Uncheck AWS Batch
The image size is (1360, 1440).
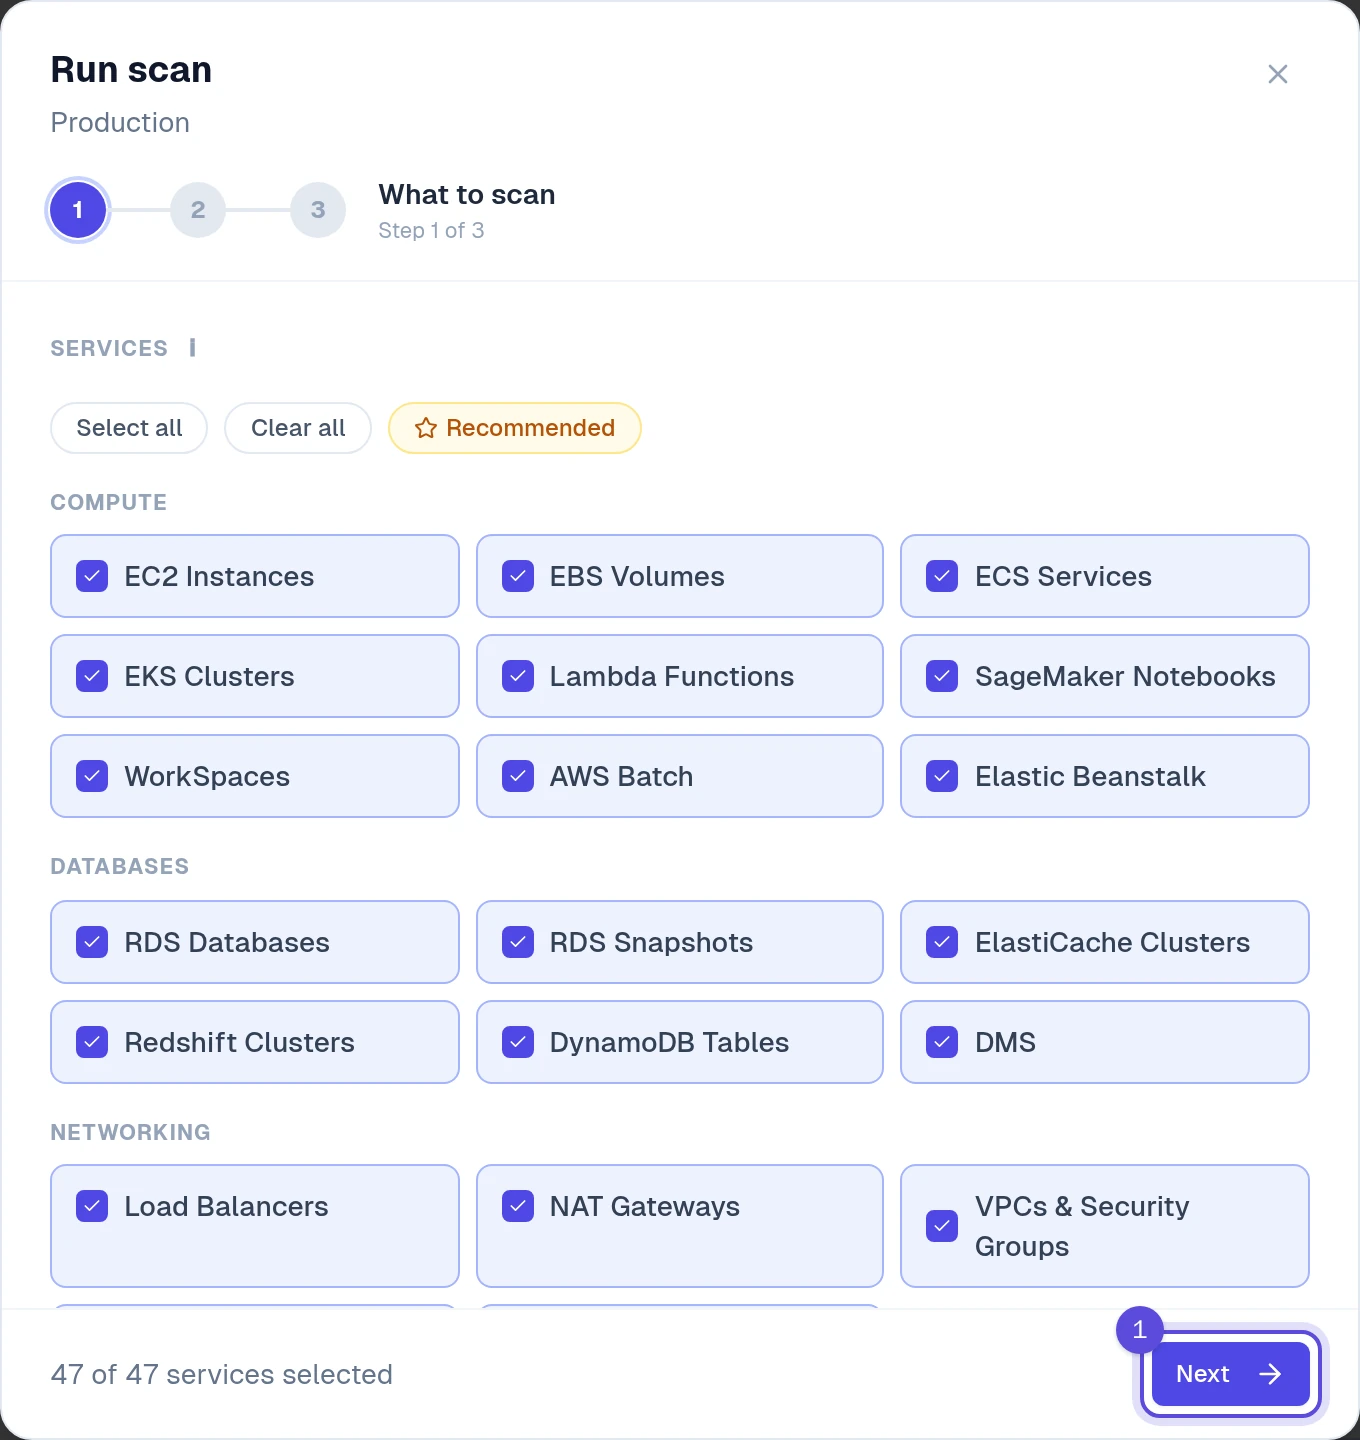[518, 776]
